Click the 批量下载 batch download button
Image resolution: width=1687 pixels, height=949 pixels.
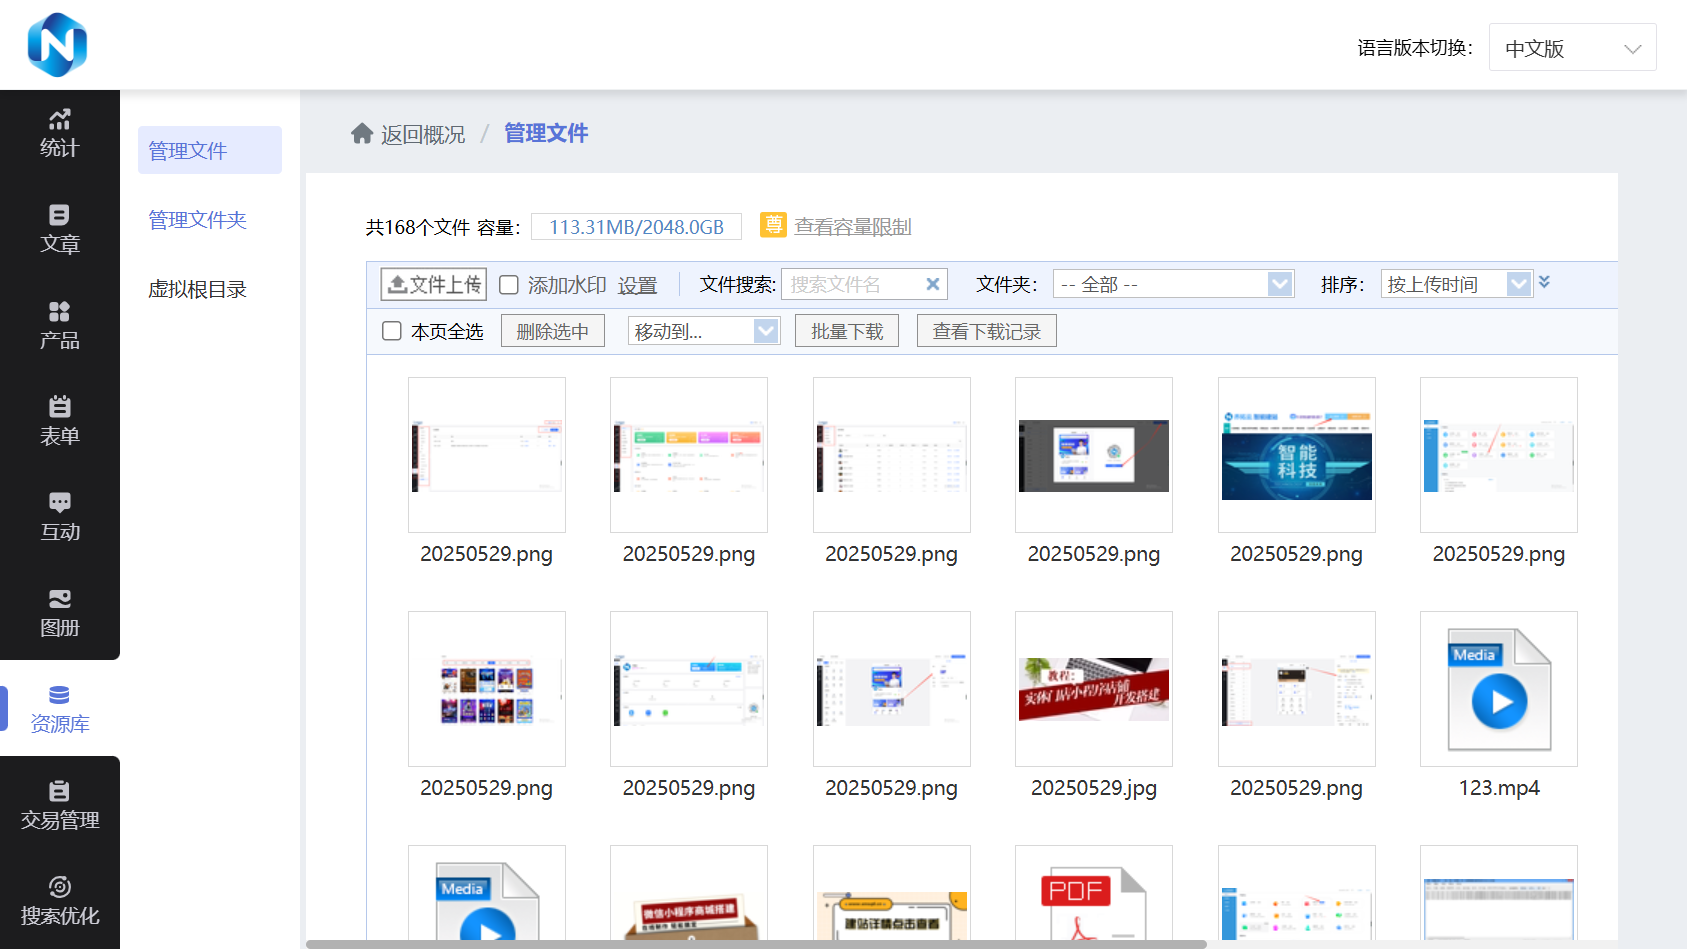pyautogui.click(x=847, y=331)
